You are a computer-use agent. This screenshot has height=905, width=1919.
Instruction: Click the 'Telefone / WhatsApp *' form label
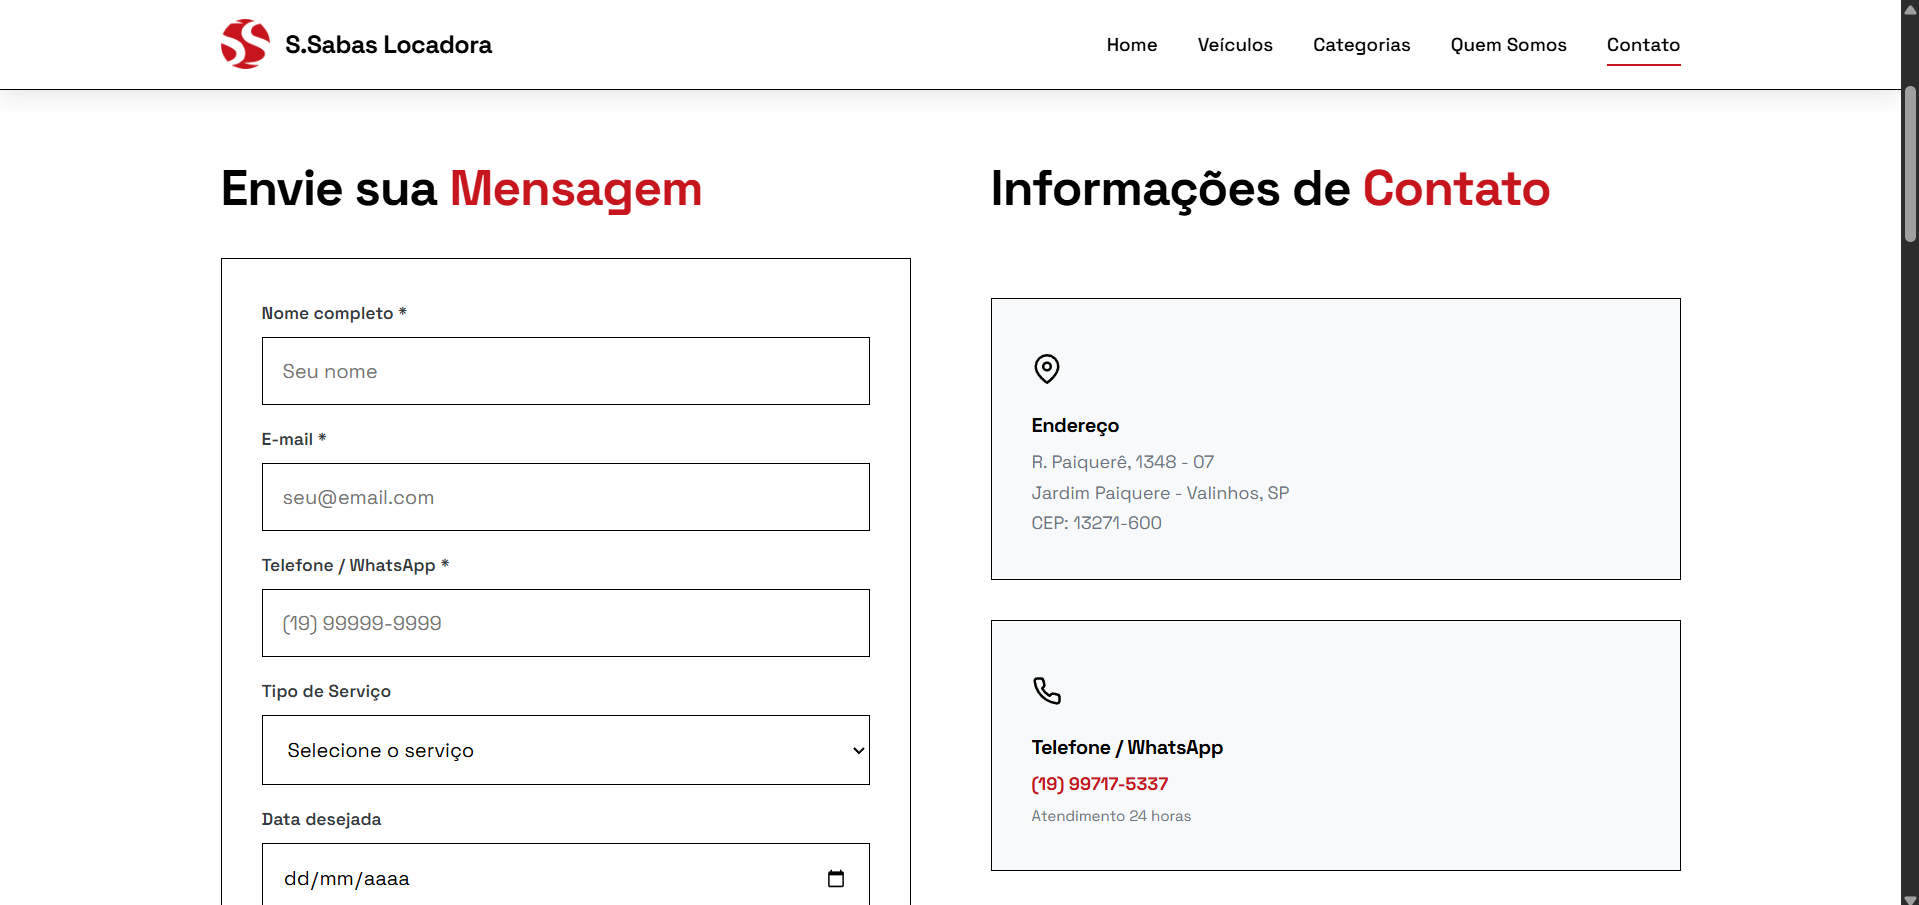[355, 565]
